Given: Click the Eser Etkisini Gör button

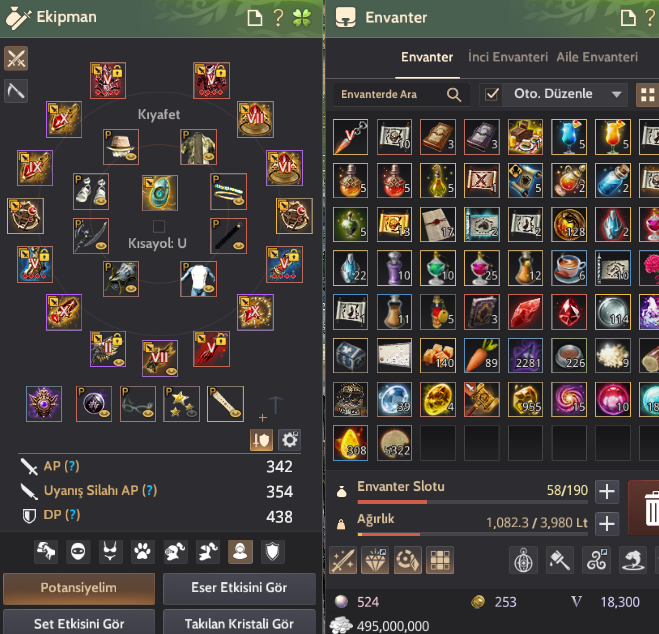Looking at the screenshot, I should tap(239, 588).
